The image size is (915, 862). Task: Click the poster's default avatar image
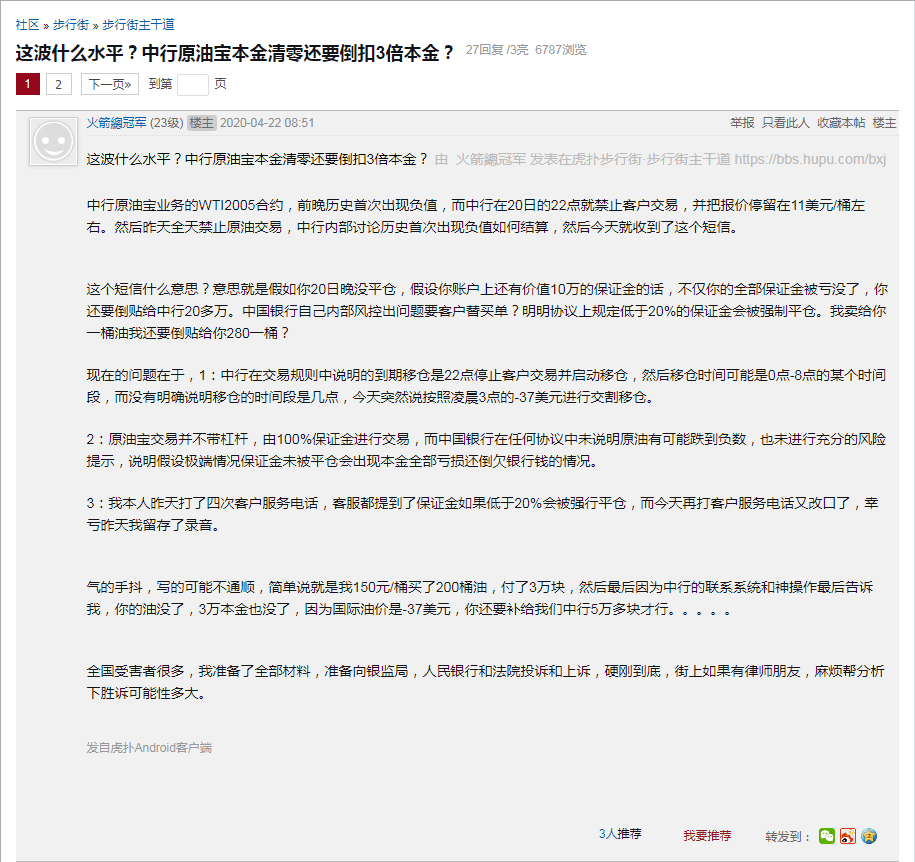click(x=53, y=141)
